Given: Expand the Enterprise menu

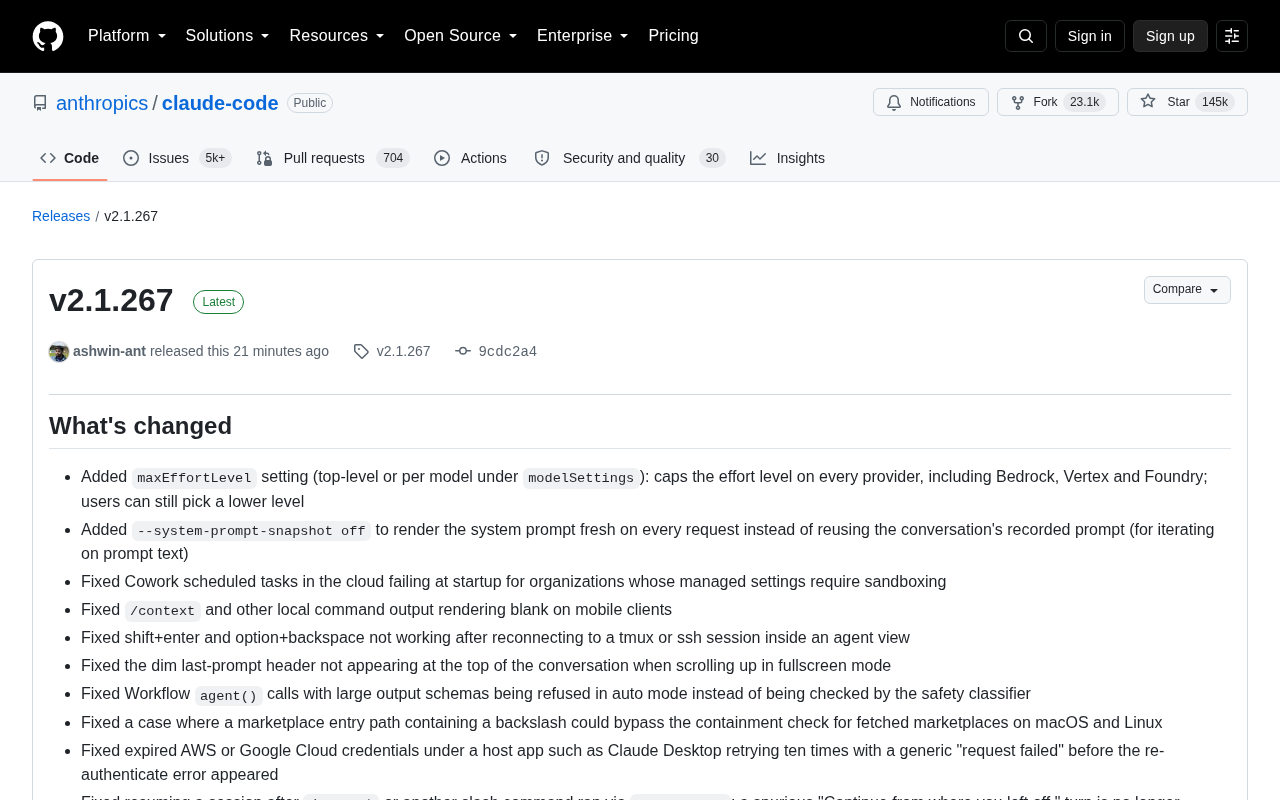Looking at the screenshot, I should [583, 36].
